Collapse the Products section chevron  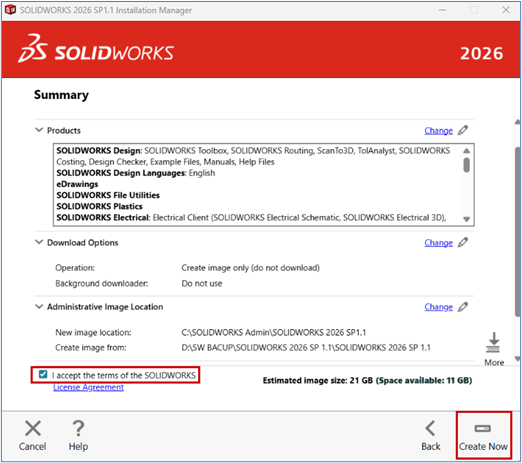tap(39, 130)
